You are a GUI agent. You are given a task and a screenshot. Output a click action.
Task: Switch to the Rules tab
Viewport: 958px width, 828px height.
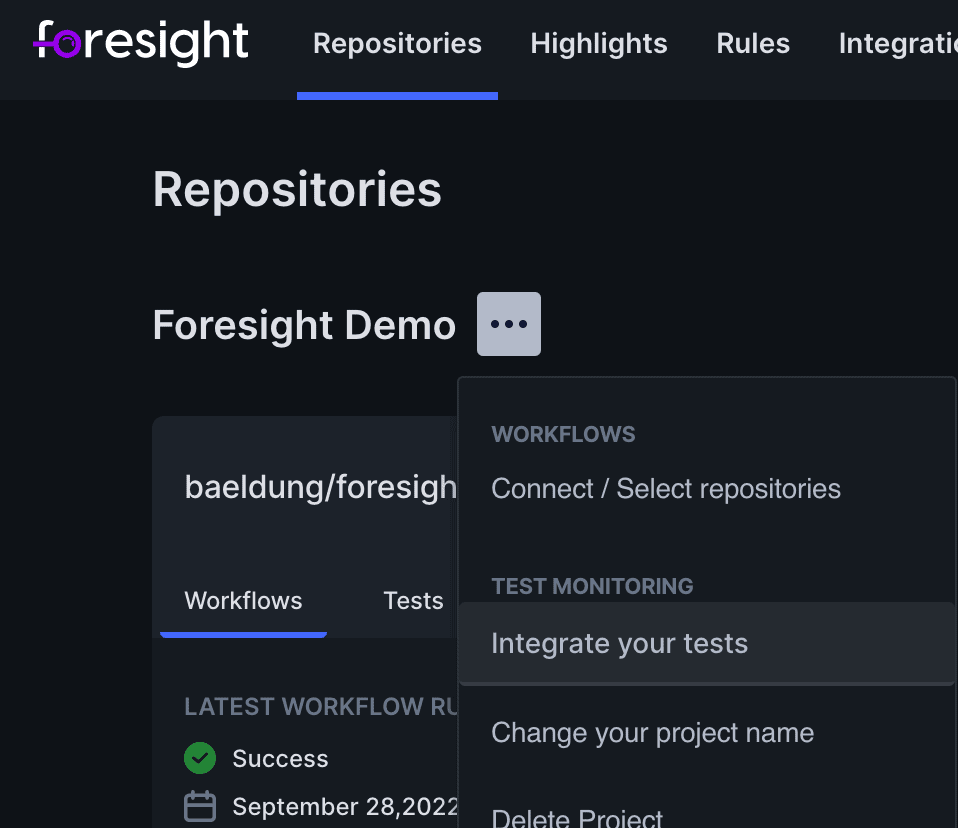753,44
